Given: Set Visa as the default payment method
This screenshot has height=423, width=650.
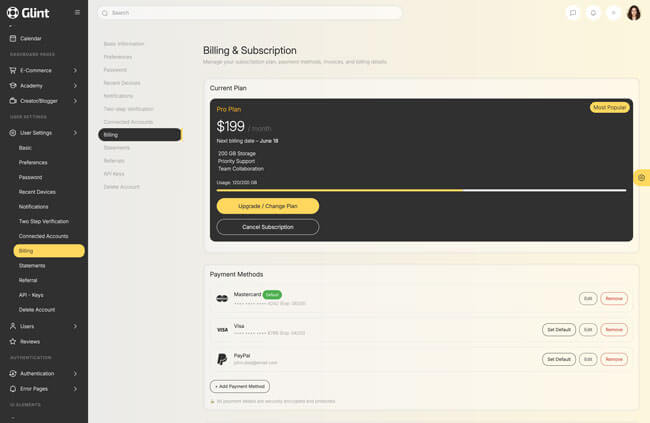Looking at the screenshot, I should [558, 329].
